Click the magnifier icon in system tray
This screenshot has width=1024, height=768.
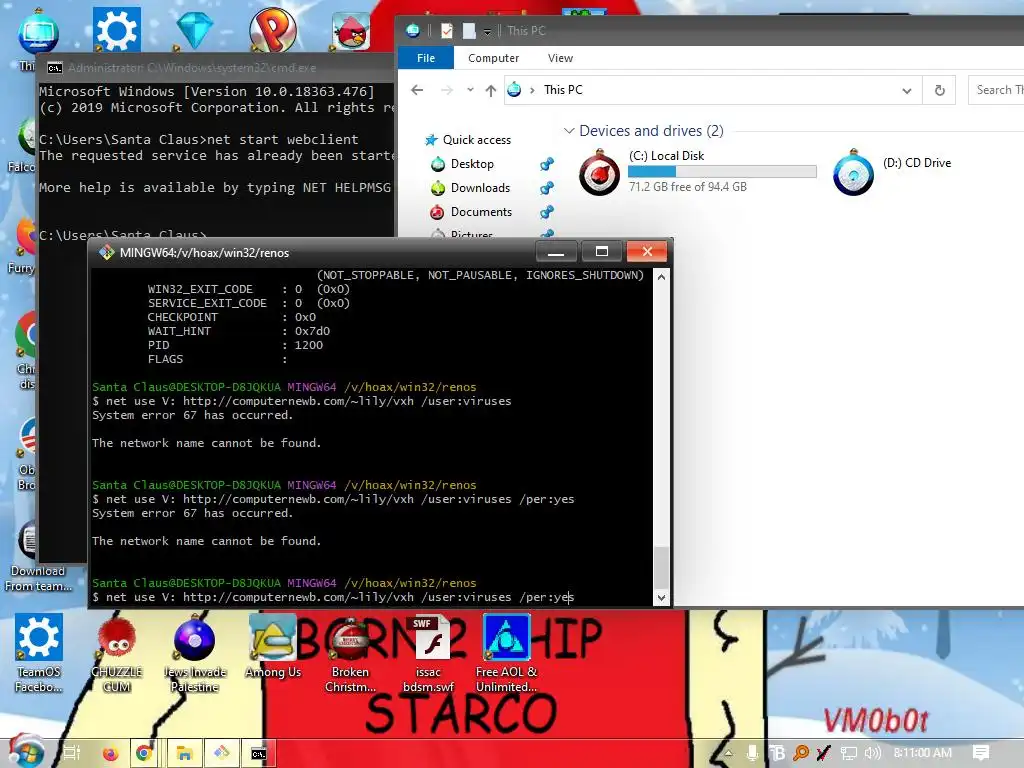801,753
